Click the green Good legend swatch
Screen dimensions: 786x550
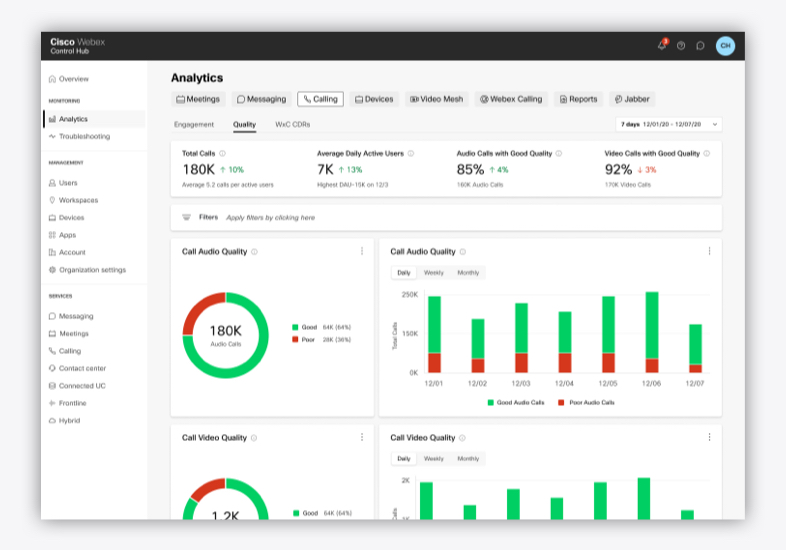click(x=295, y=327)
